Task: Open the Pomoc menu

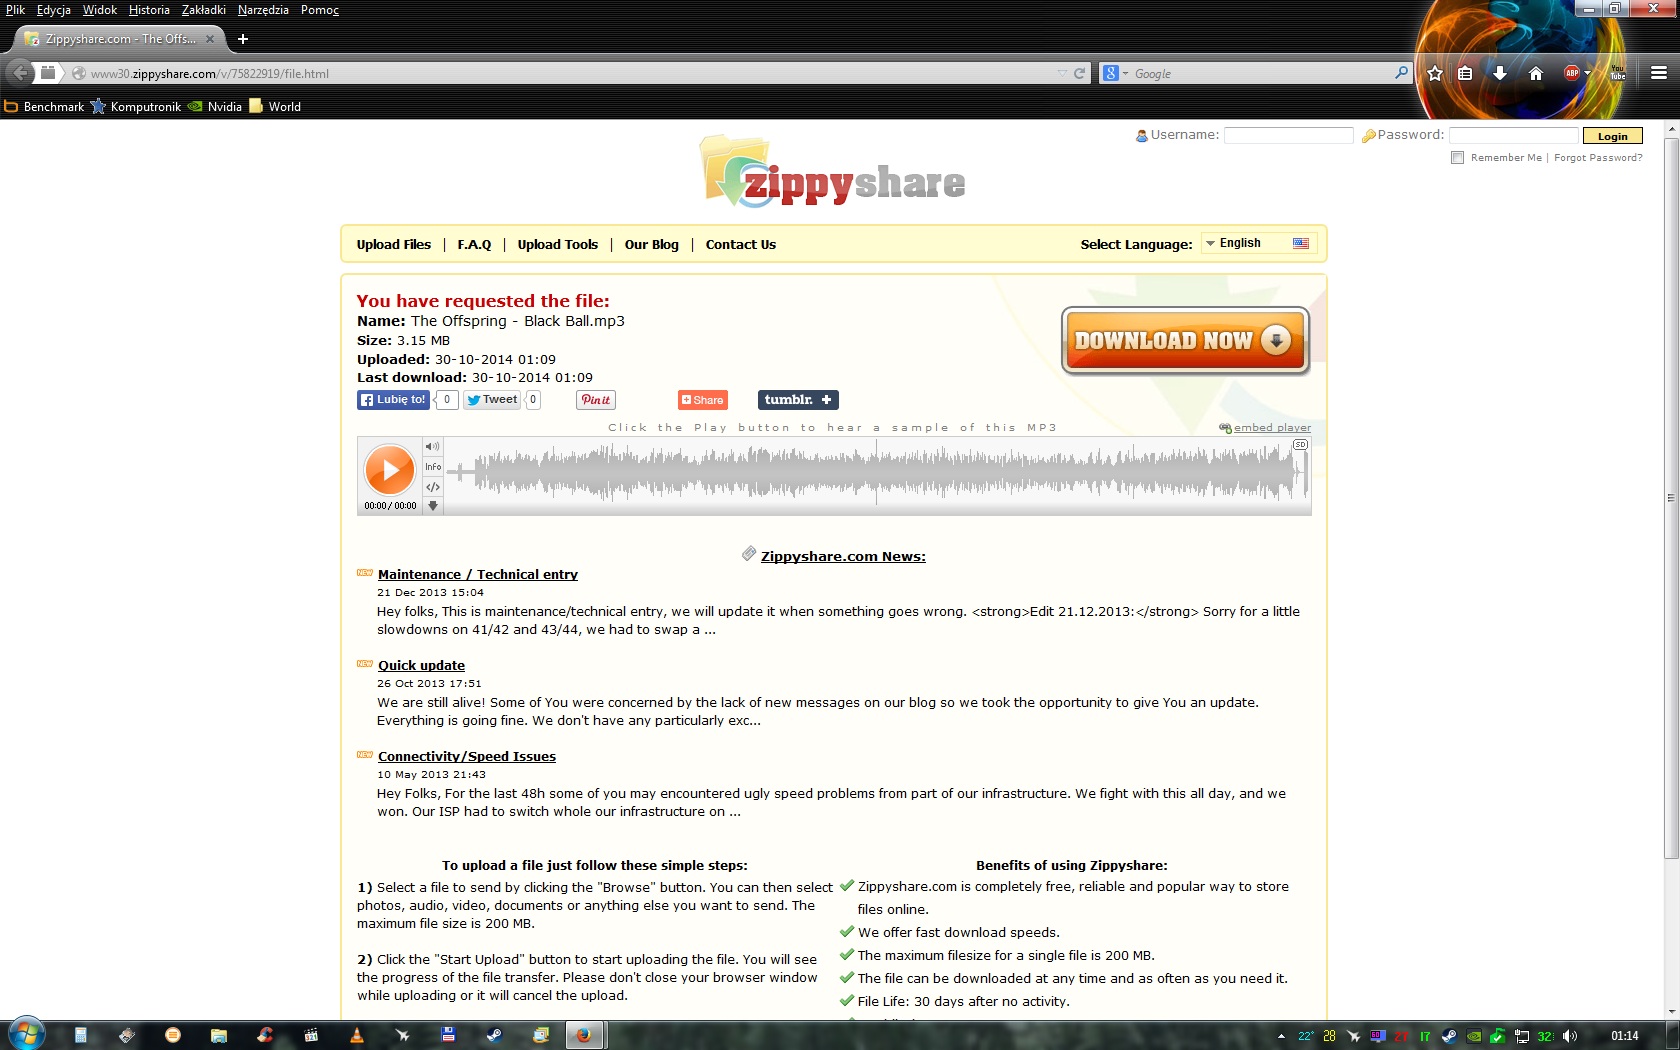Action: click(x=320, y=10)
